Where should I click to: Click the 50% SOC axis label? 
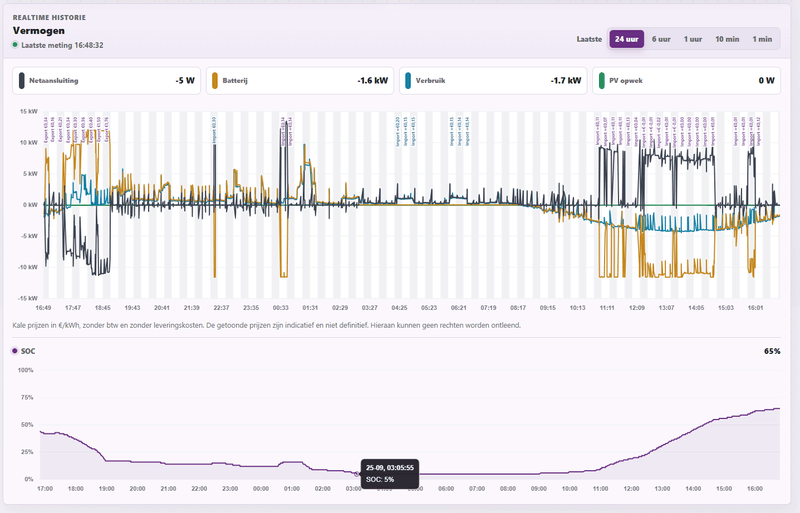point(27,425)
